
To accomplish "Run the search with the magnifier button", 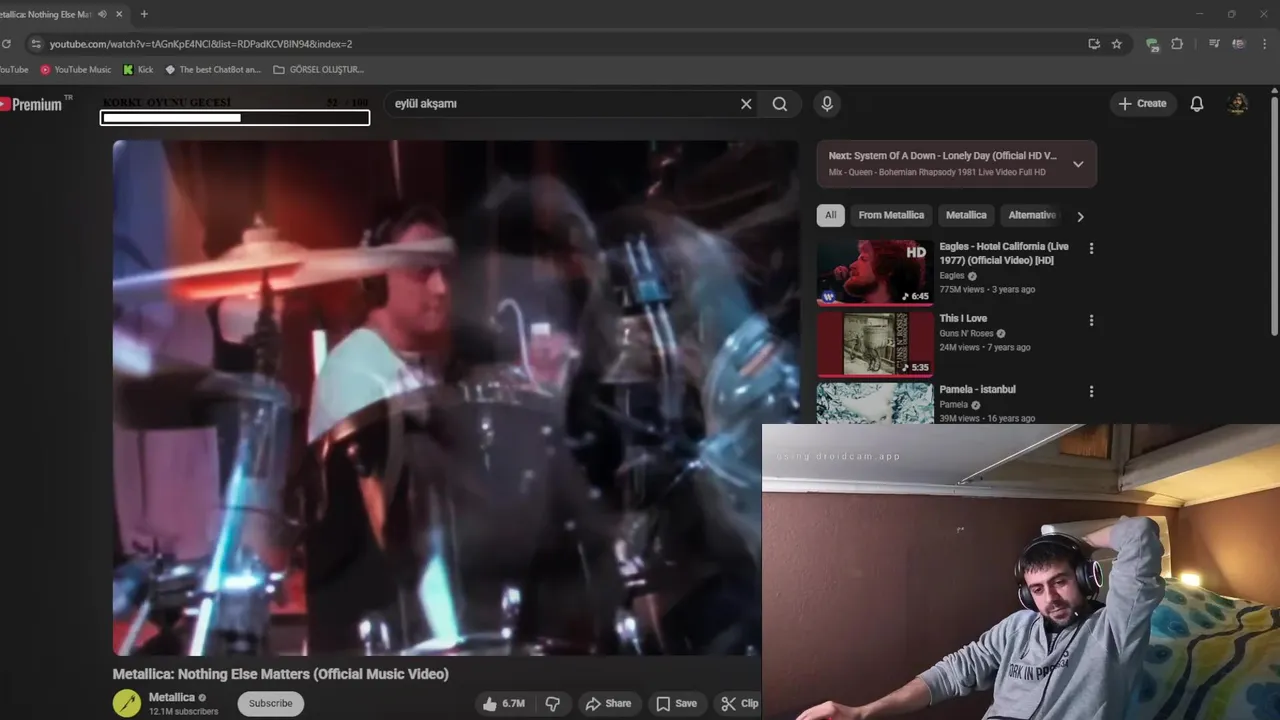I will [780, 104].
